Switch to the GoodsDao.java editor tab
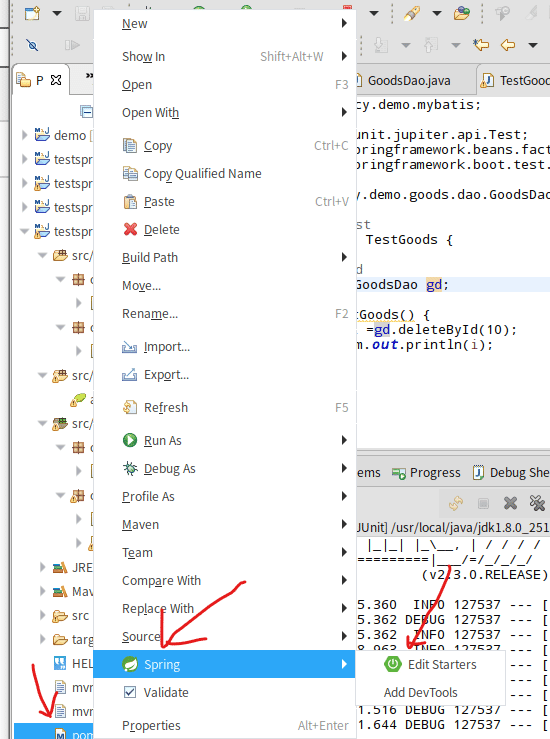This screenshot has width=550, height=739. point(409,81)
